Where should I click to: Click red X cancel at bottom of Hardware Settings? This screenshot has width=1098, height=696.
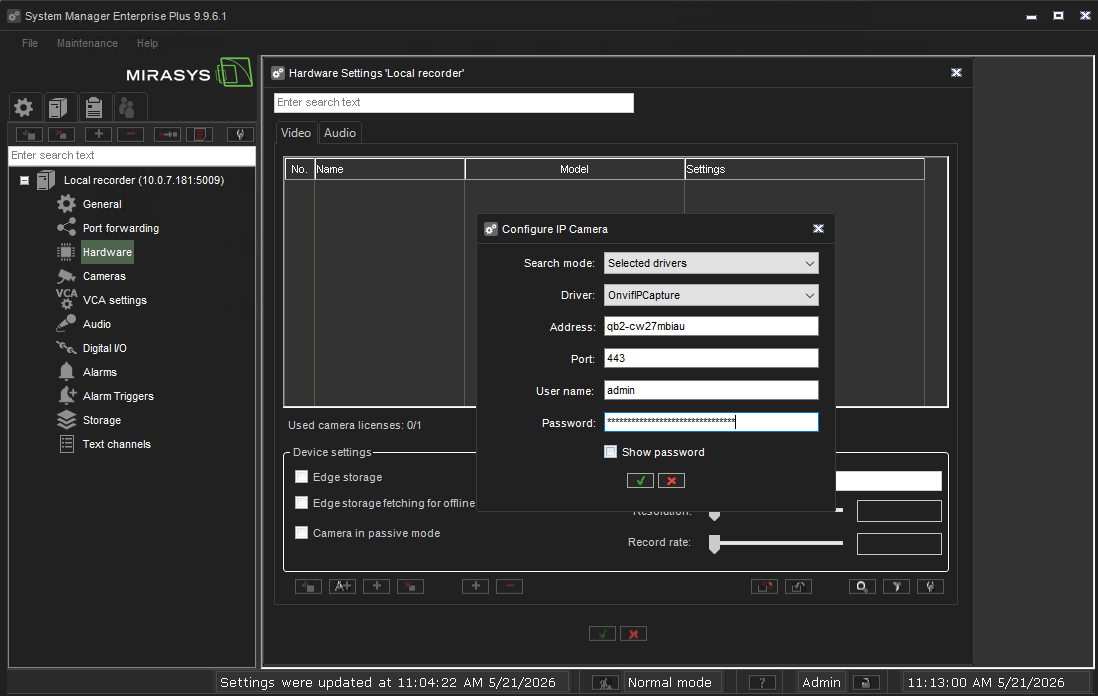634,634
